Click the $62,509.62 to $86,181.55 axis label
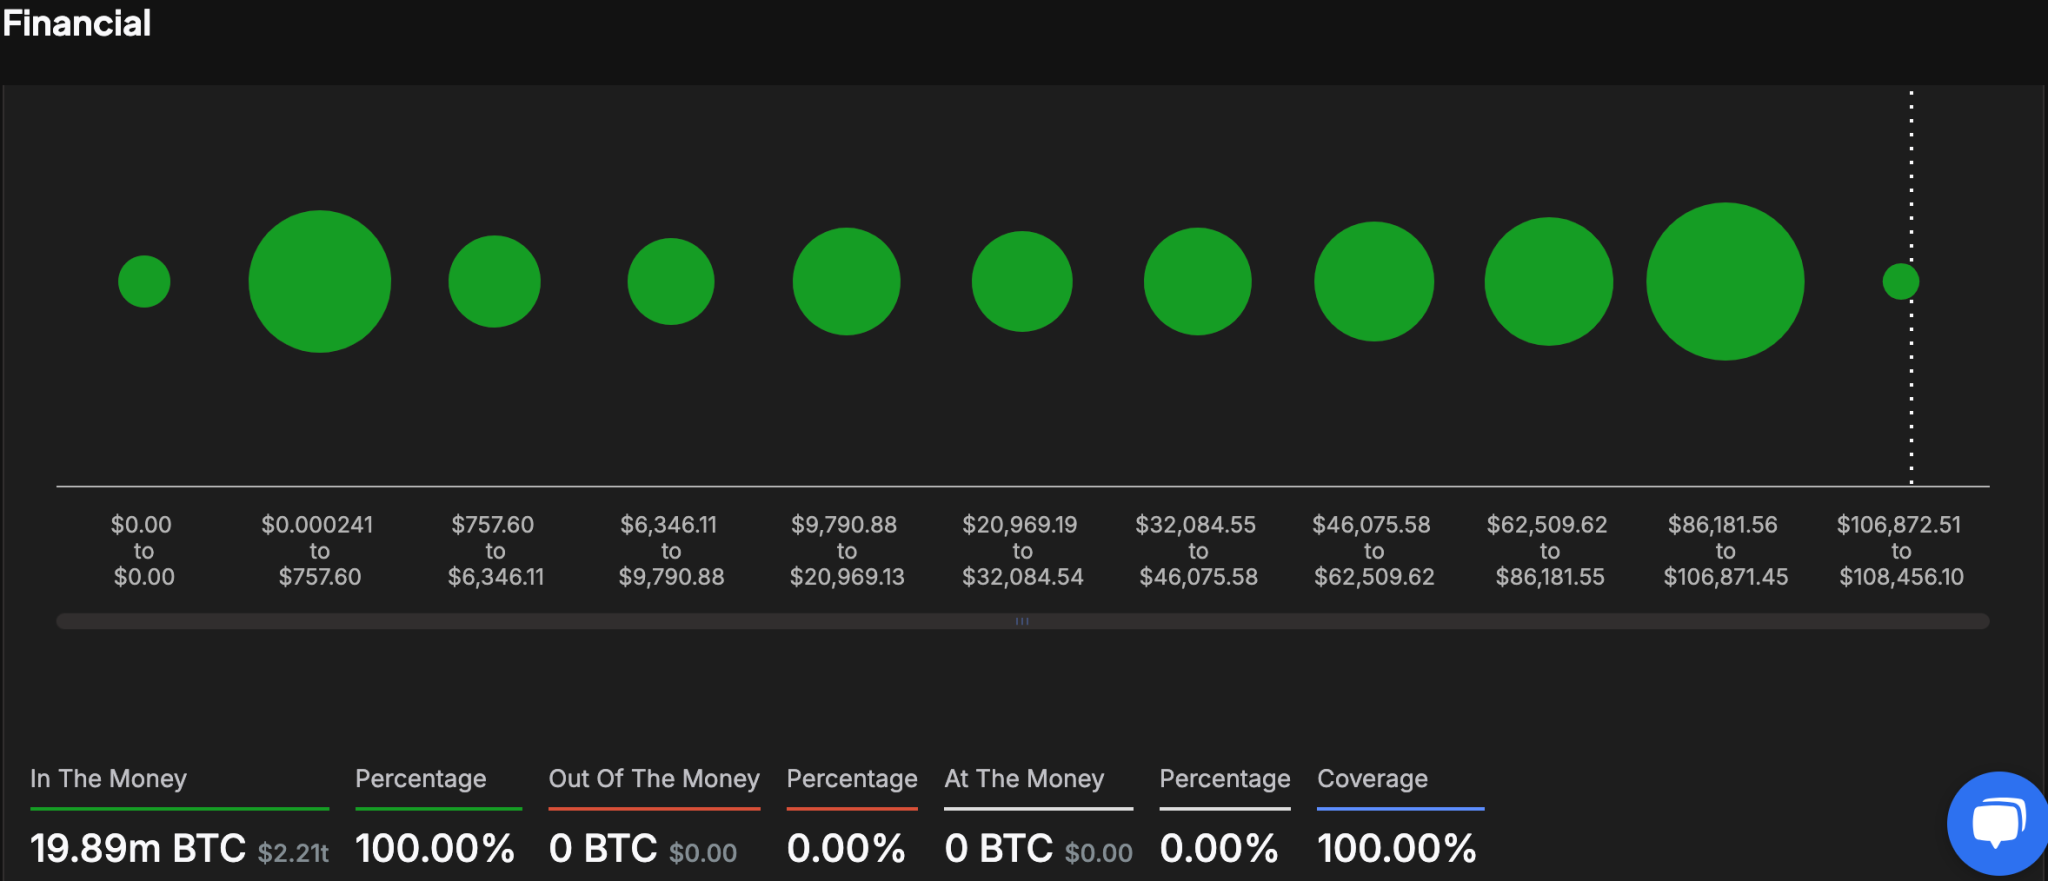 1549,551
